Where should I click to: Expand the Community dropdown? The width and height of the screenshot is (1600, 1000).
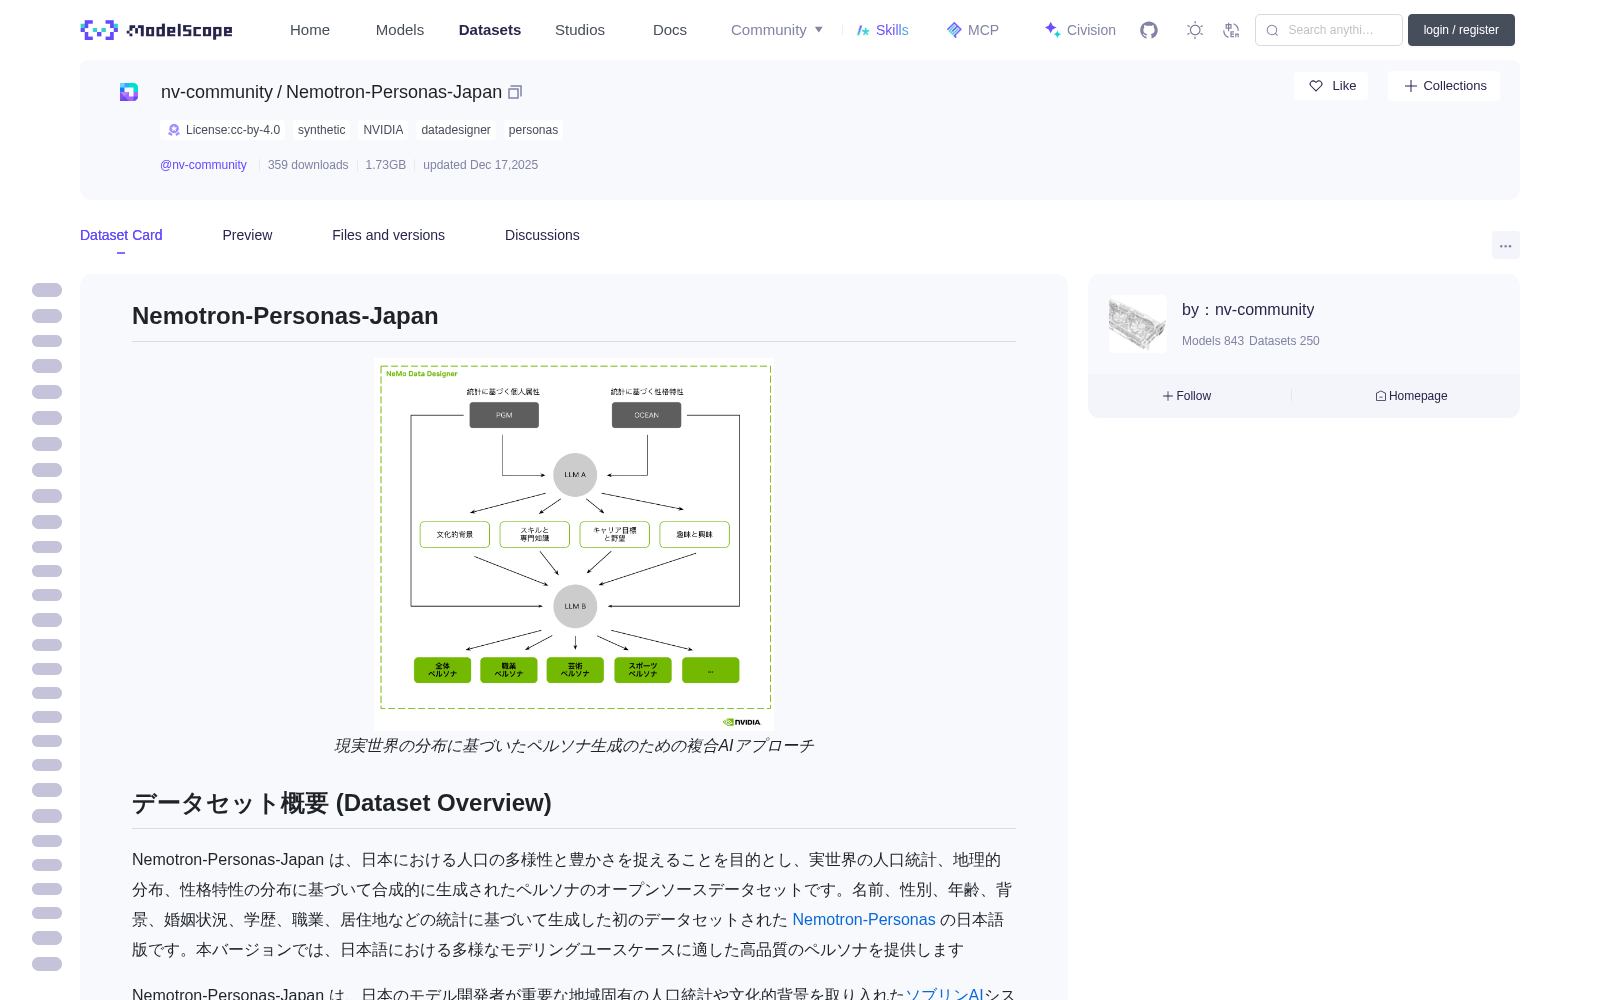(777, 30)
